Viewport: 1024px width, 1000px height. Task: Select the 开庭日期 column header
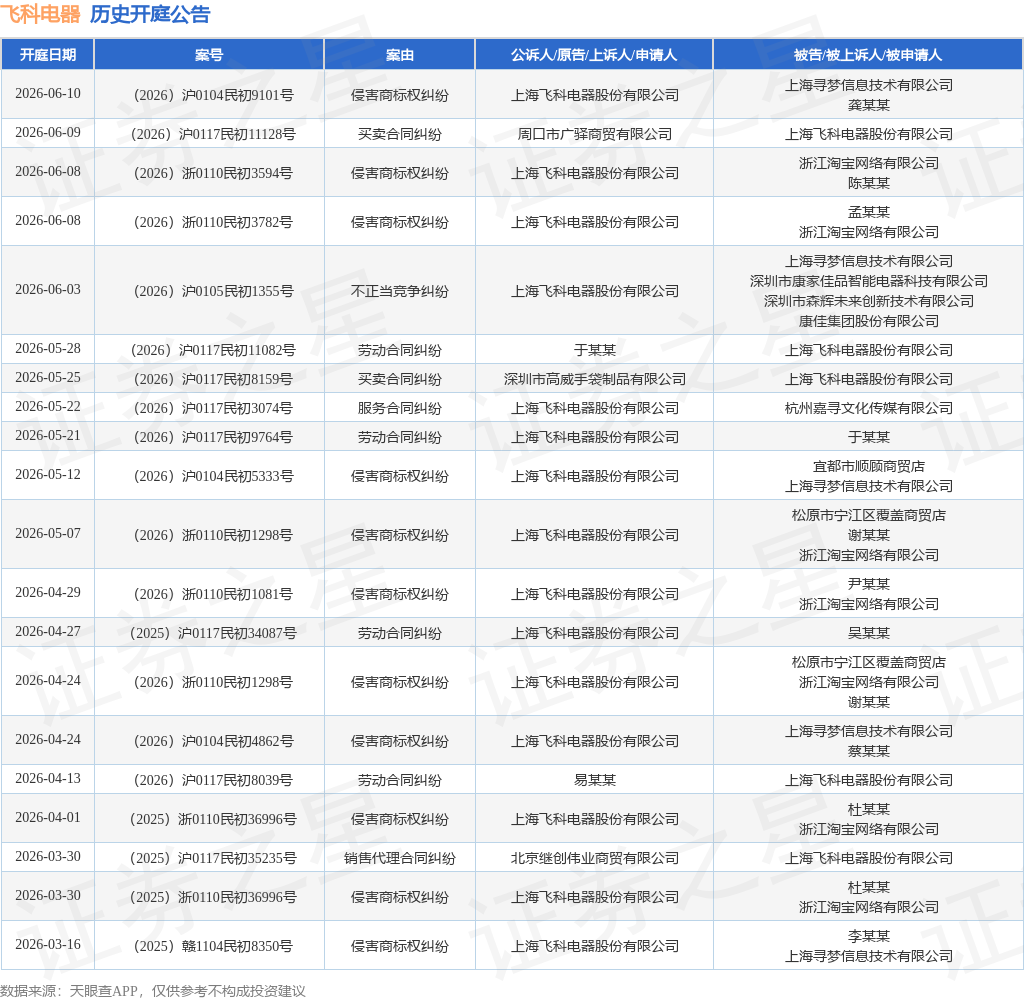(x=48, y=55)
